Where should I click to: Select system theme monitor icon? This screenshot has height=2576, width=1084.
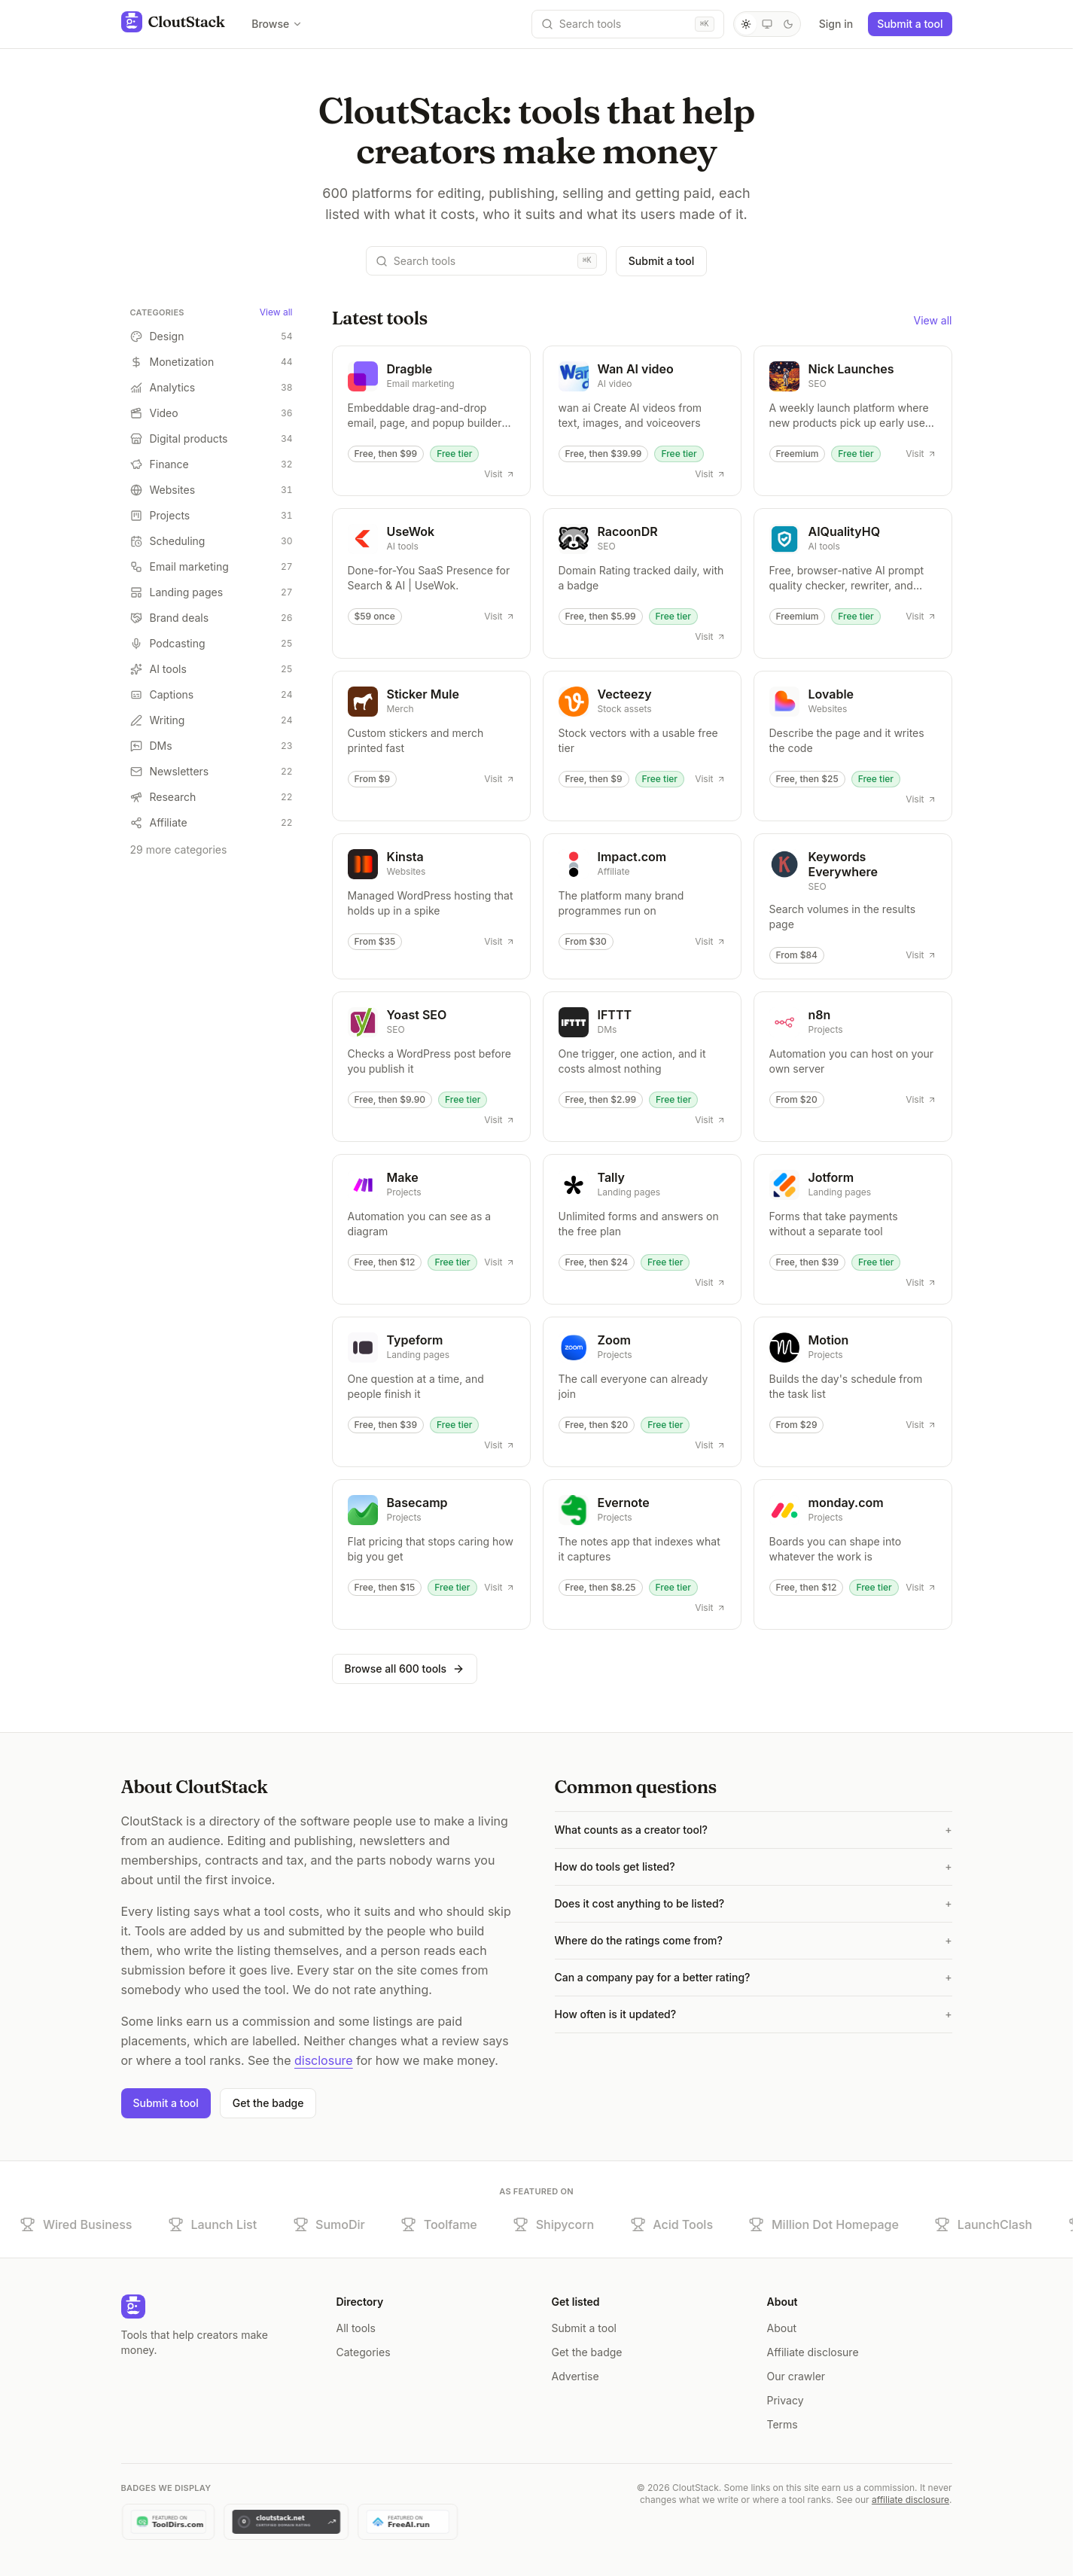click(x=775, y=24)
